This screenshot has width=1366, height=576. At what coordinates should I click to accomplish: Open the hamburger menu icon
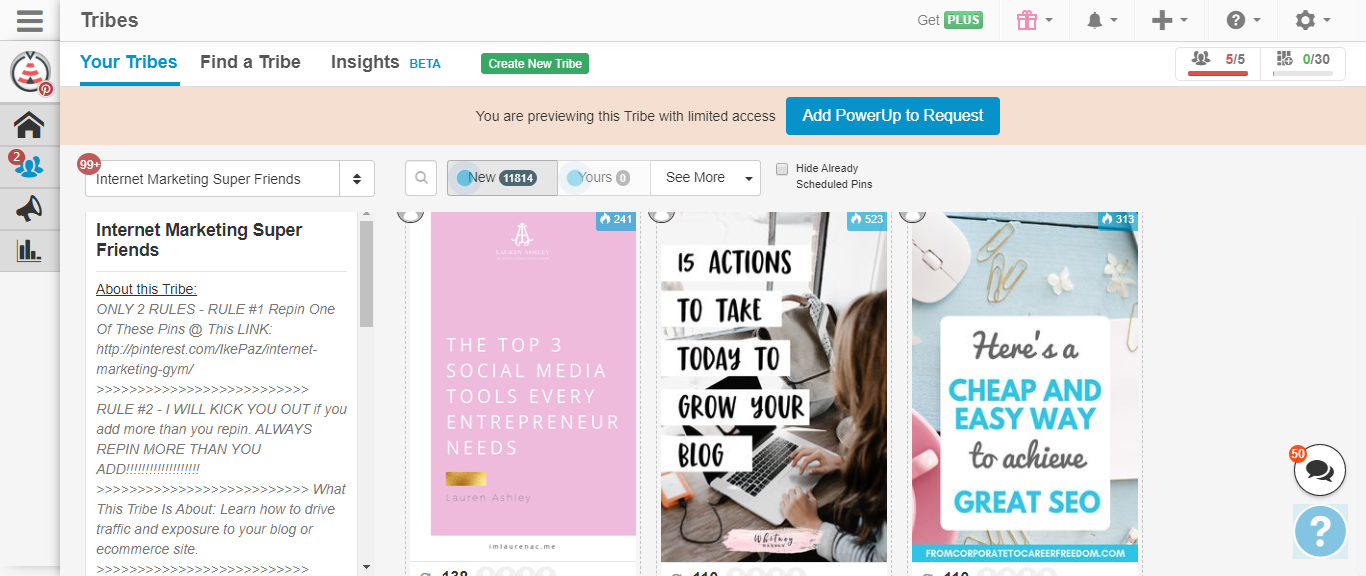click(x=29, y=20)
